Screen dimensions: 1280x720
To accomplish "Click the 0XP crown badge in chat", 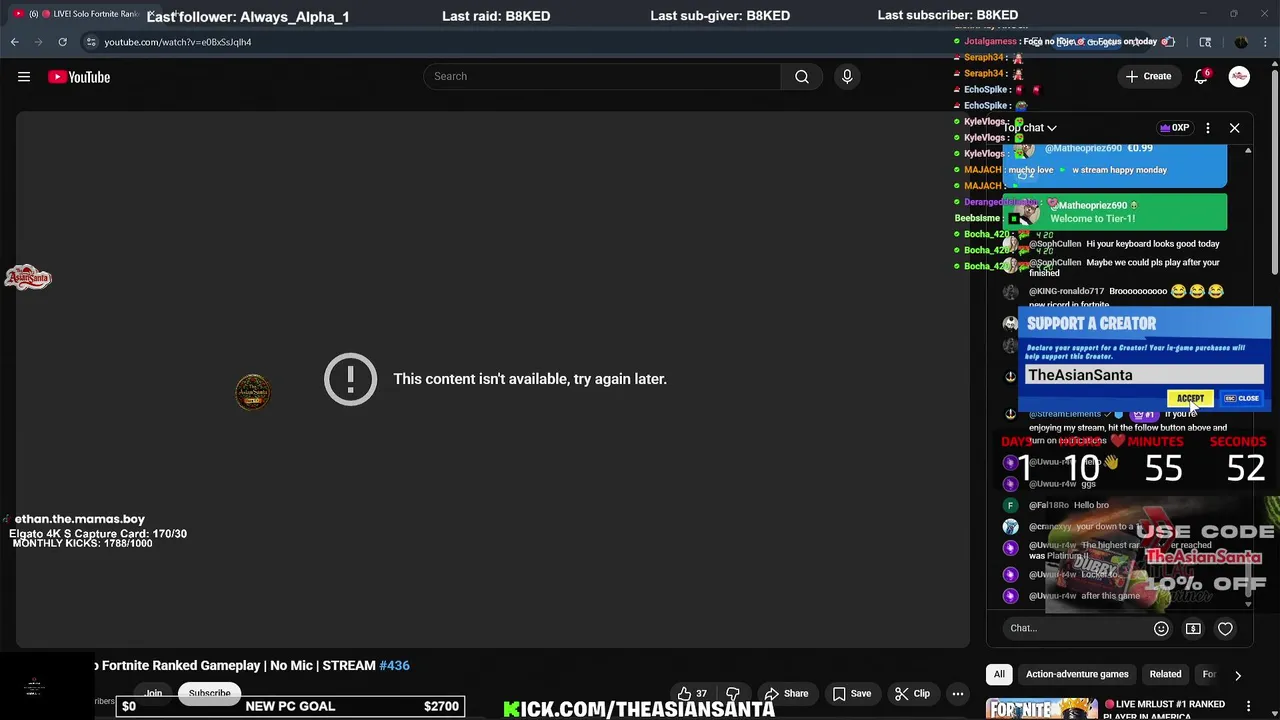I will click(1174, 128).
